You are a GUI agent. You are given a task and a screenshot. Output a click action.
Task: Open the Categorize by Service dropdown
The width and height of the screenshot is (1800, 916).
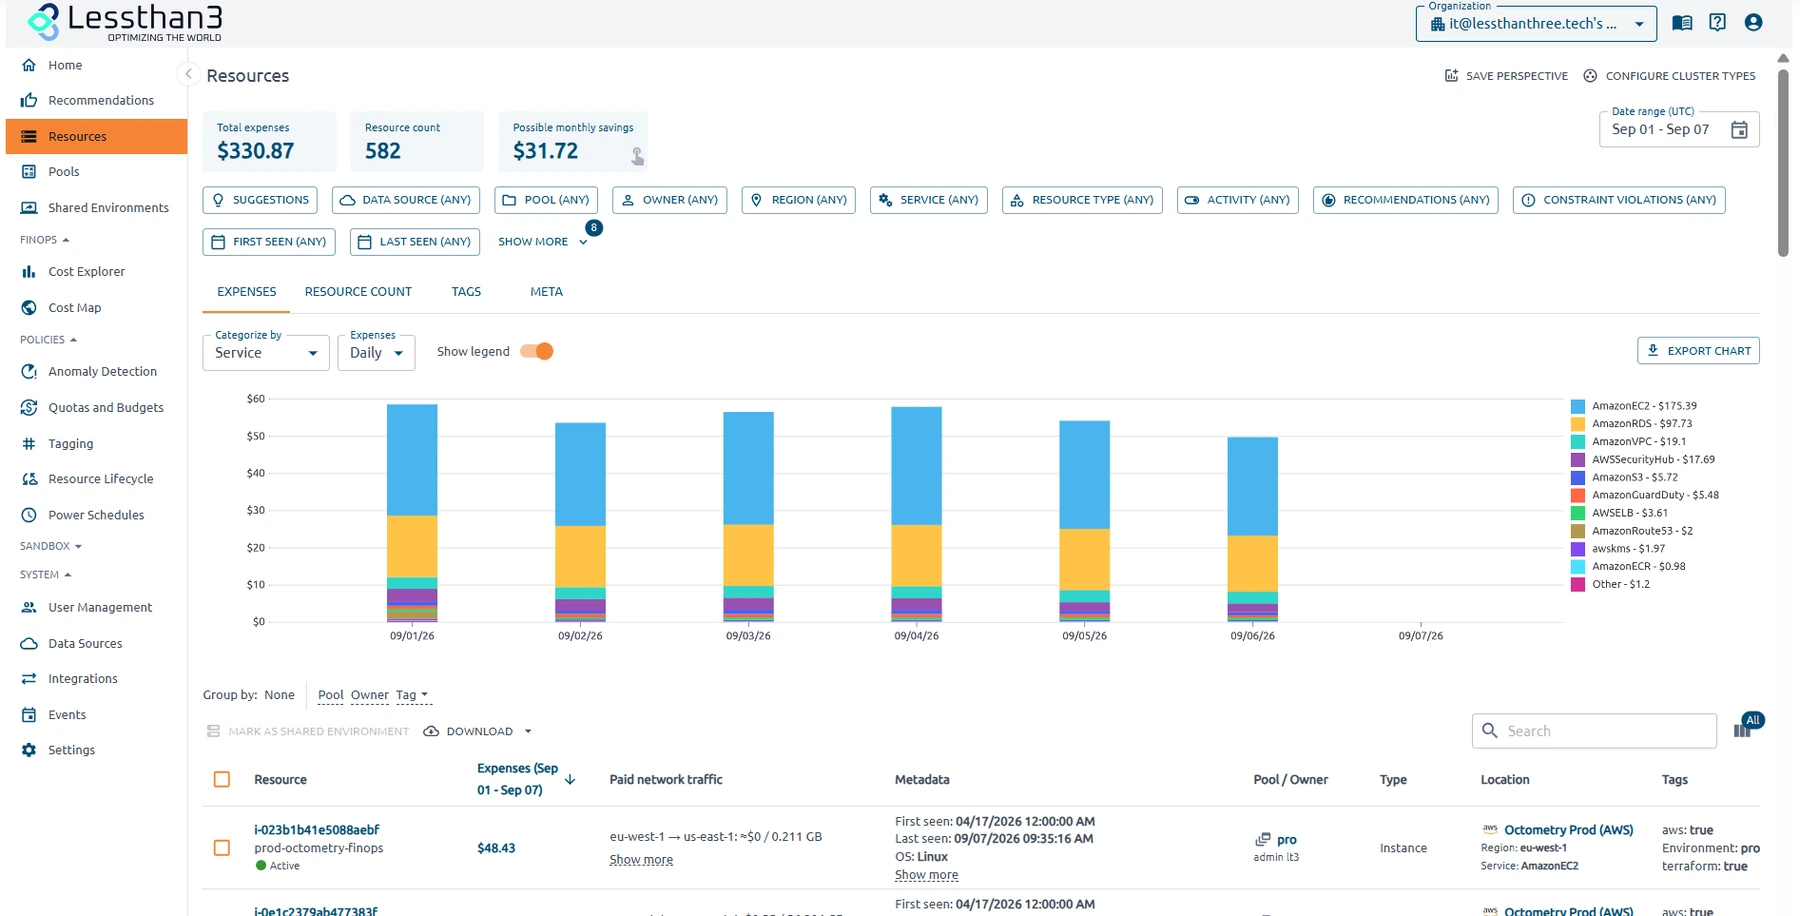click(266, 353)
